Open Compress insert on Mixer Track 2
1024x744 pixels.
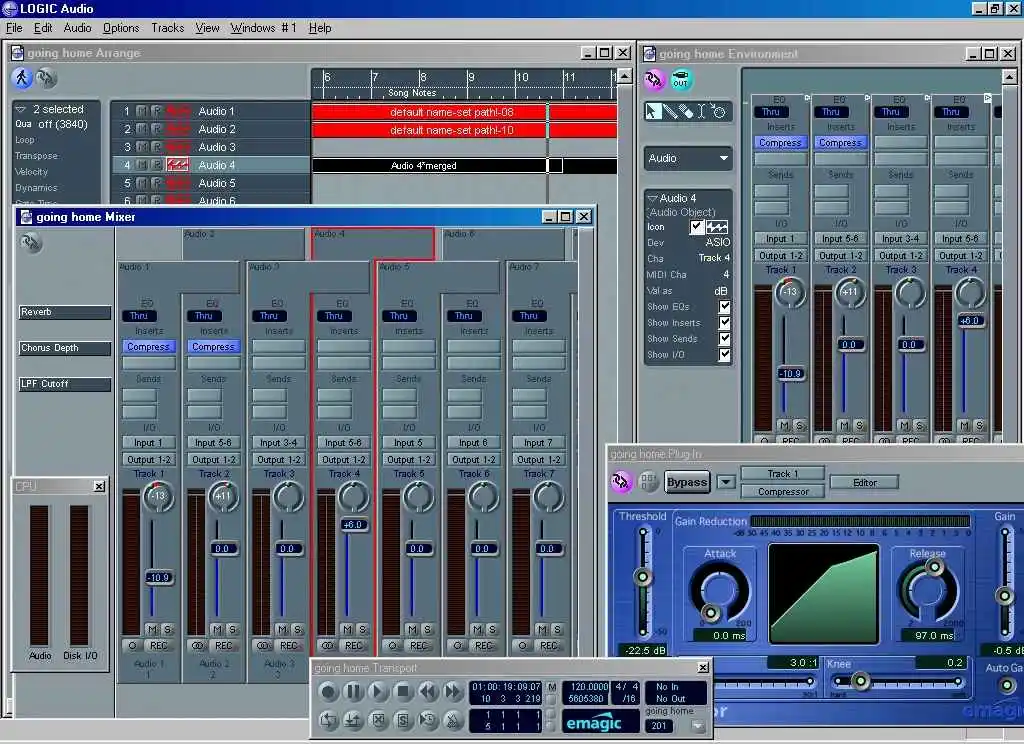point(214,347)
